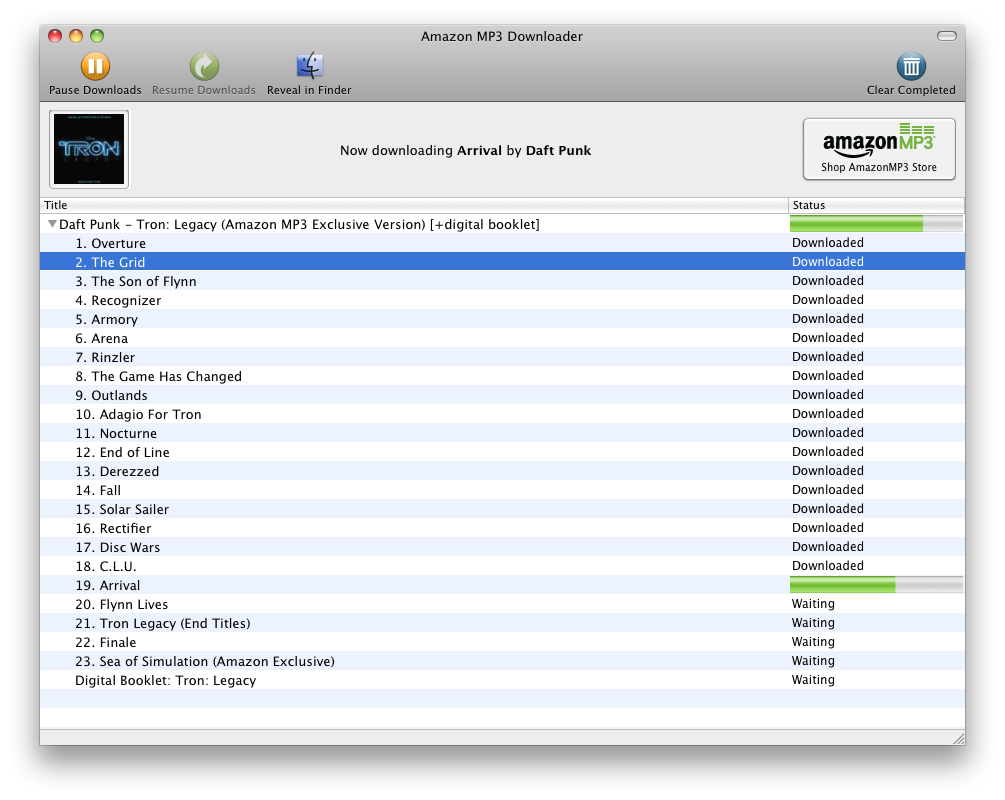The height and width of the screenshot is (800, 1005).
Task: Select track 16. Rectifier
Action: (x=502, y=528)
